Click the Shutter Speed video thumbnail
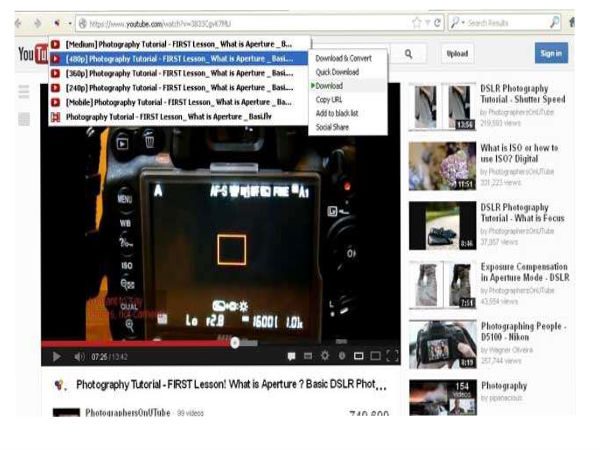The height and width of the screenshot is (450, 600). [442, 107]
